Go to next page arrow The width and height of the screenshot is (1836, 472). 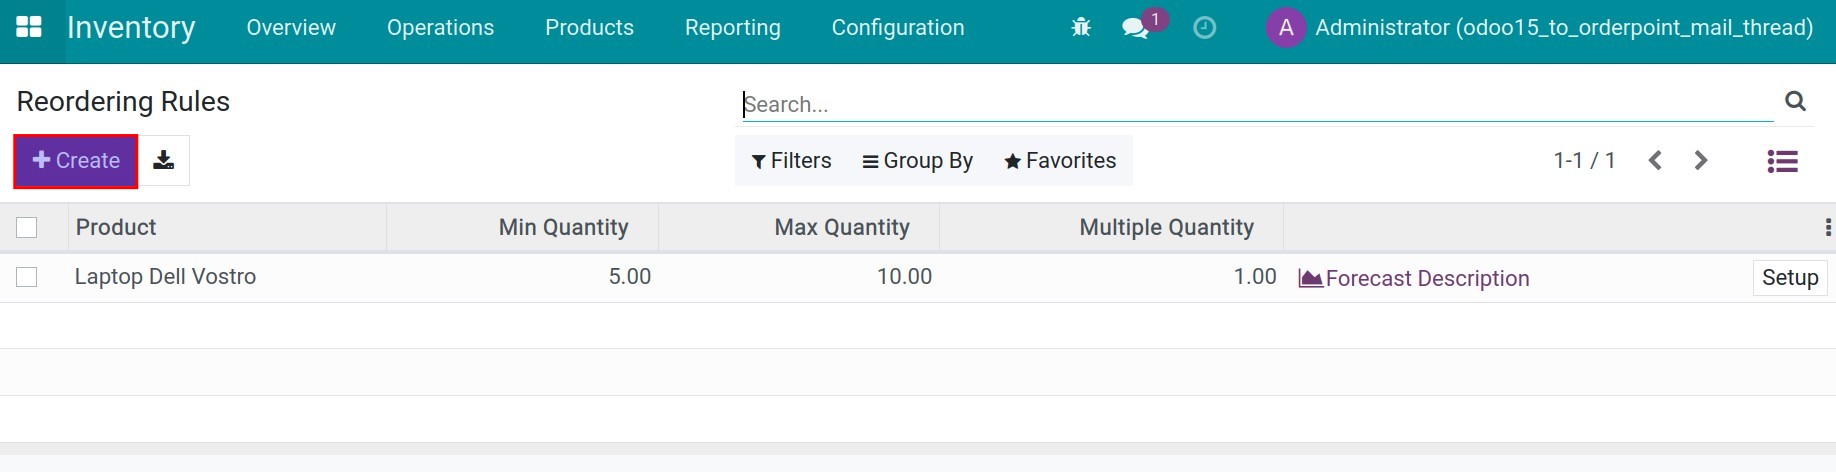[1701, 160]
